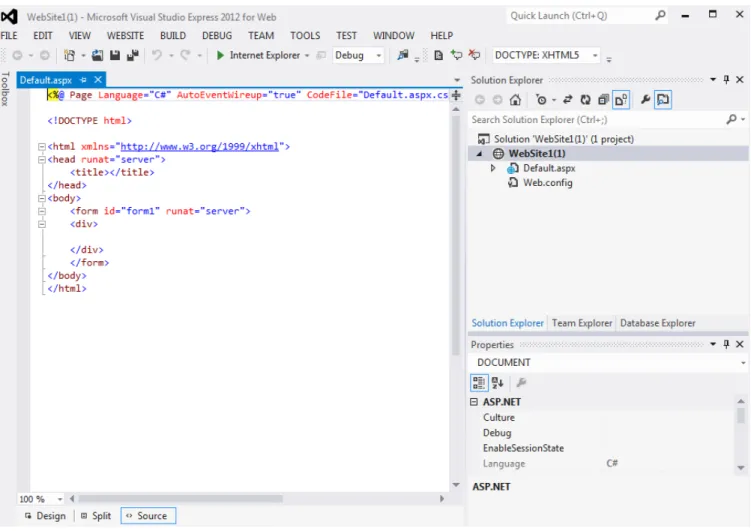Viewport: 751px width, 531px height.
Task: Click the Refresh icon in Solution Explorer
Action: pyautogui.click(x=585, y=100)
